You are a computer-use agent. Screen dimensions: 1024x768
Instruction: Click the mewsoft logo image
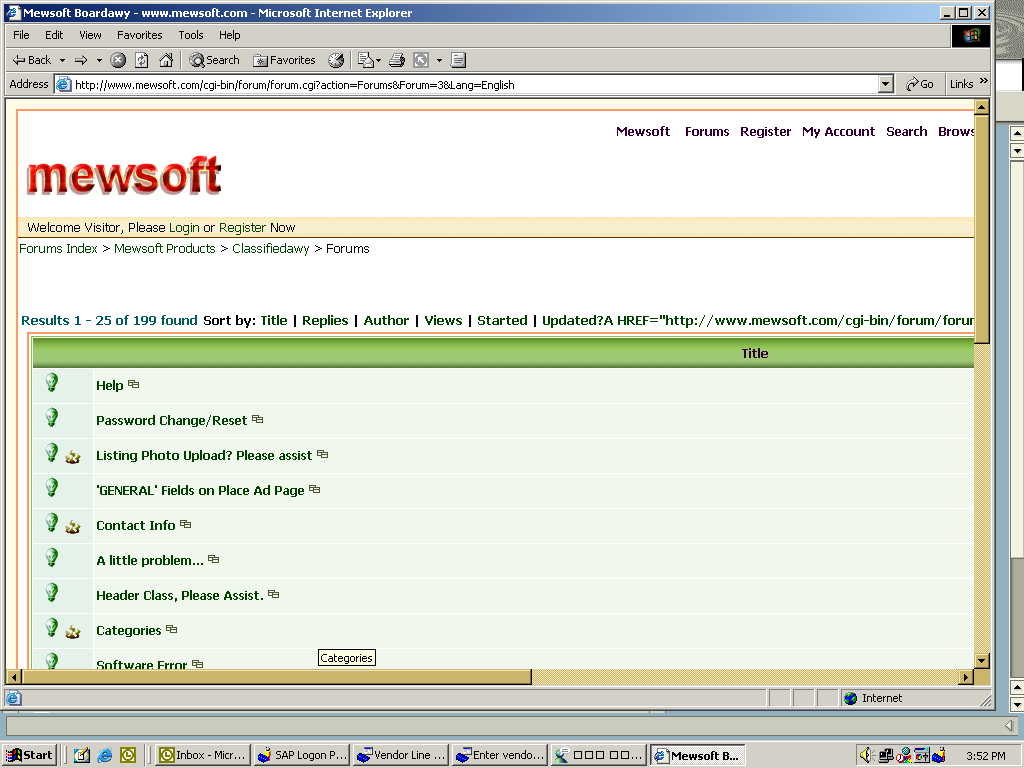point(124,175)
